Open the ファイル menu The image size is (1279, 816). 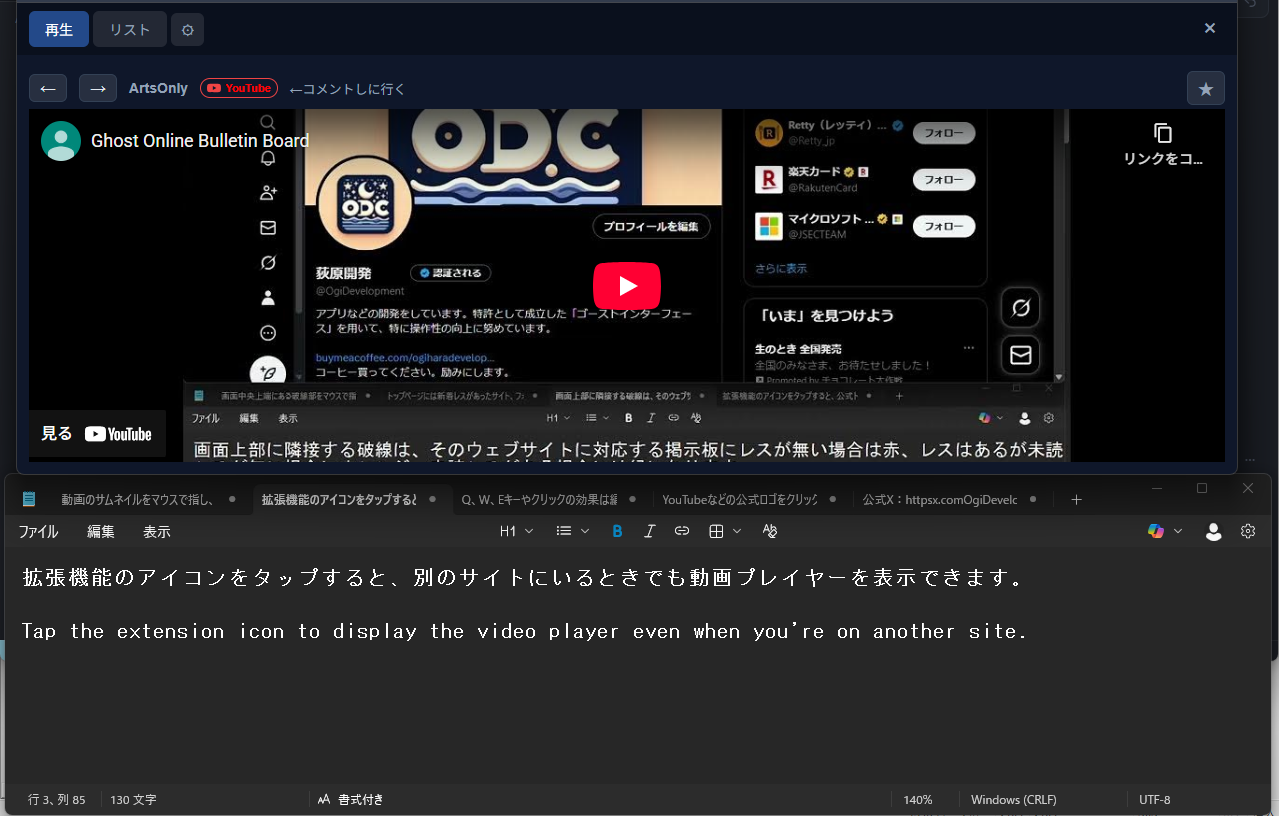[x=38, y=531]
